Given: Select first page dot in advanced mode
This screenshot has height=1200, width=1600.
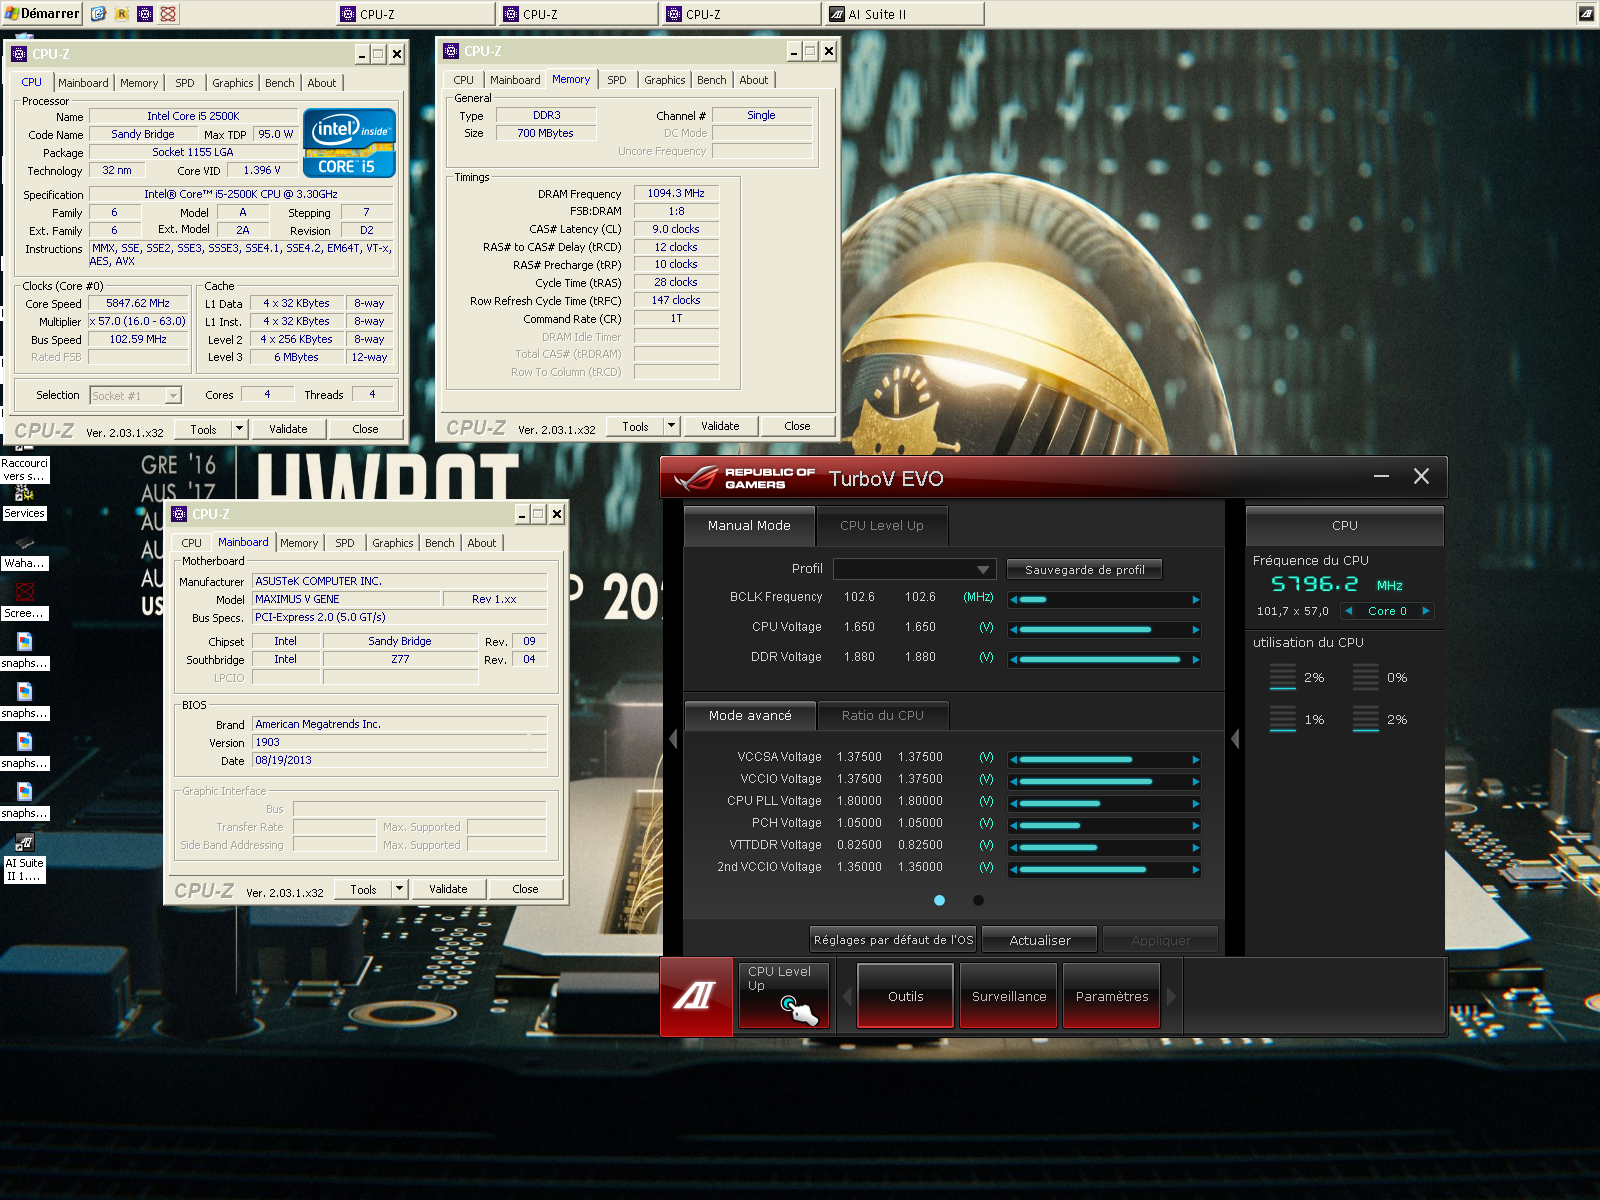Looking at the screenshot, I should pos(939,900).
